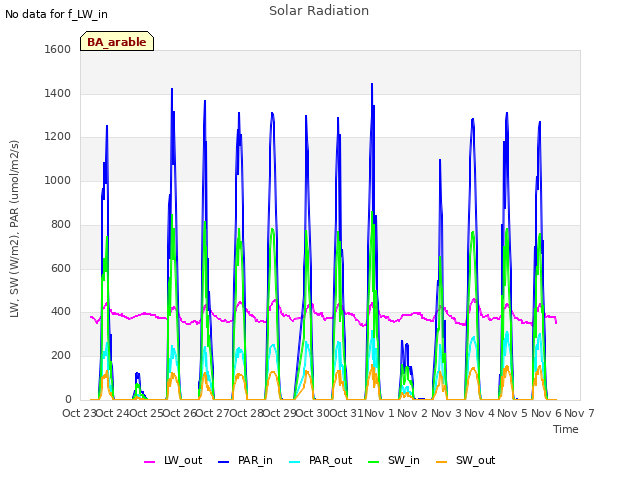Click the 'No data for f_LW_in' message
Viewport: 640px width, 480px height.
(x=56, y=14)
